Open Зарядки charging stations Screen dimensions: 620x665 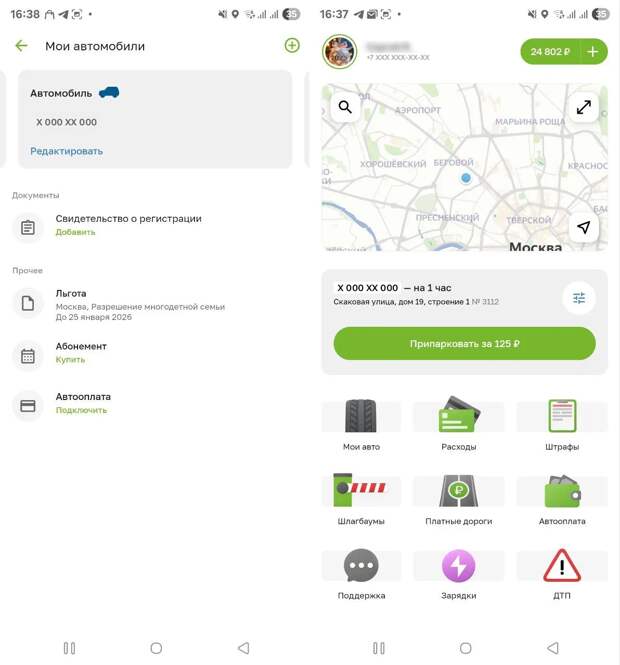pos(458,566)
